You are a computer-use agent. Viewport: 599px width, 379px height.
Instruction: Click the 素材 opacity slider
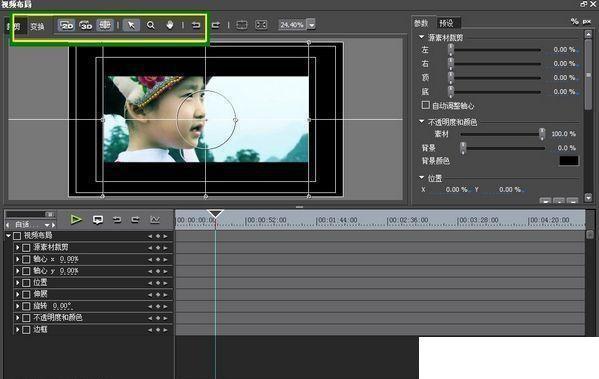(x=502, y=134)
